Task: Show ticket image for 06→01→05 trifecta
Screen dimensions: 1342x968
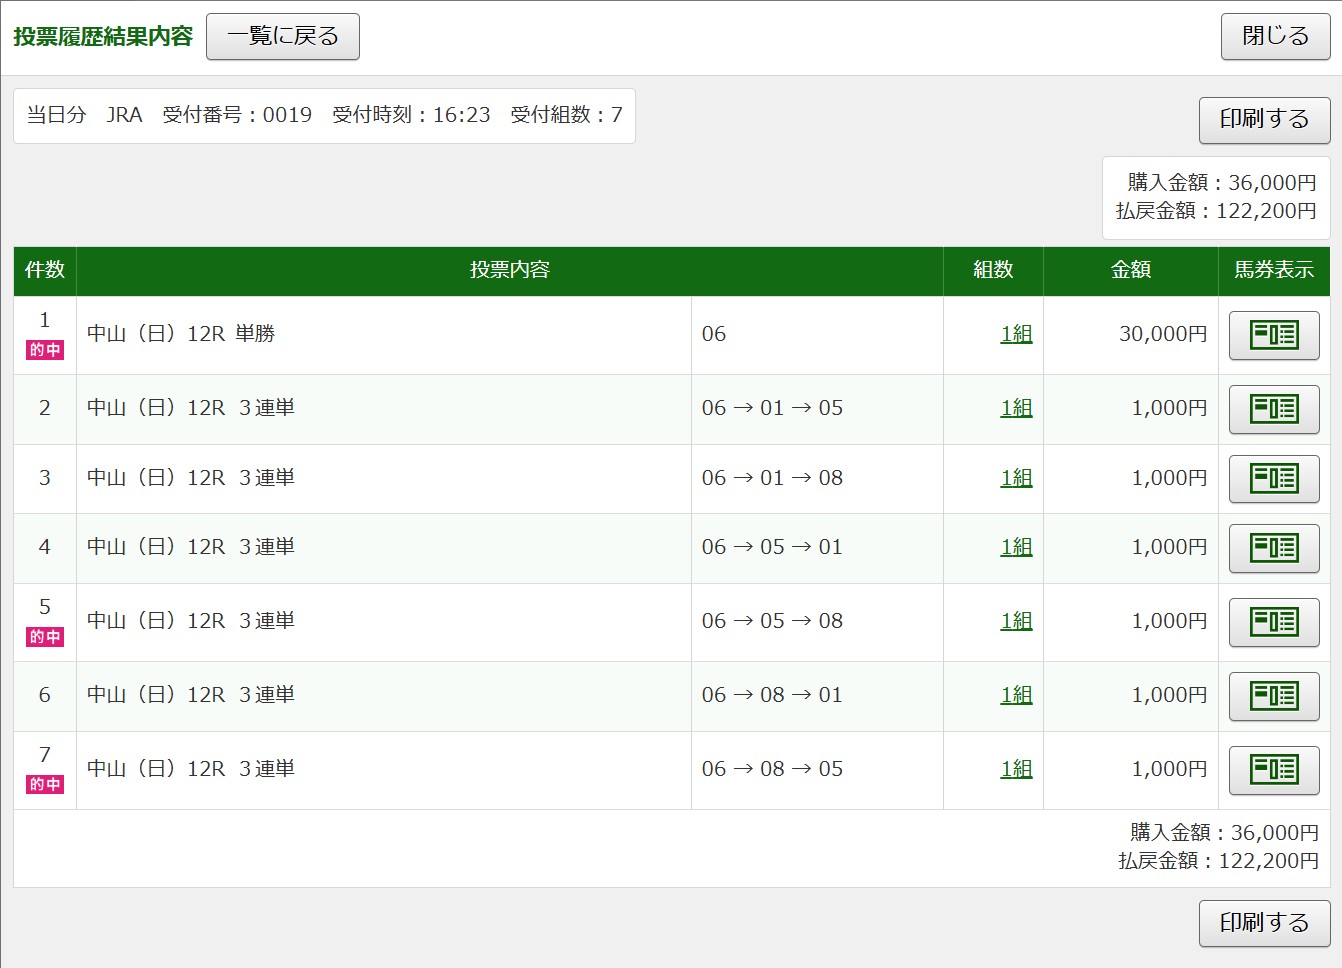Action: pyautogui.click(x=1273, y=409)
